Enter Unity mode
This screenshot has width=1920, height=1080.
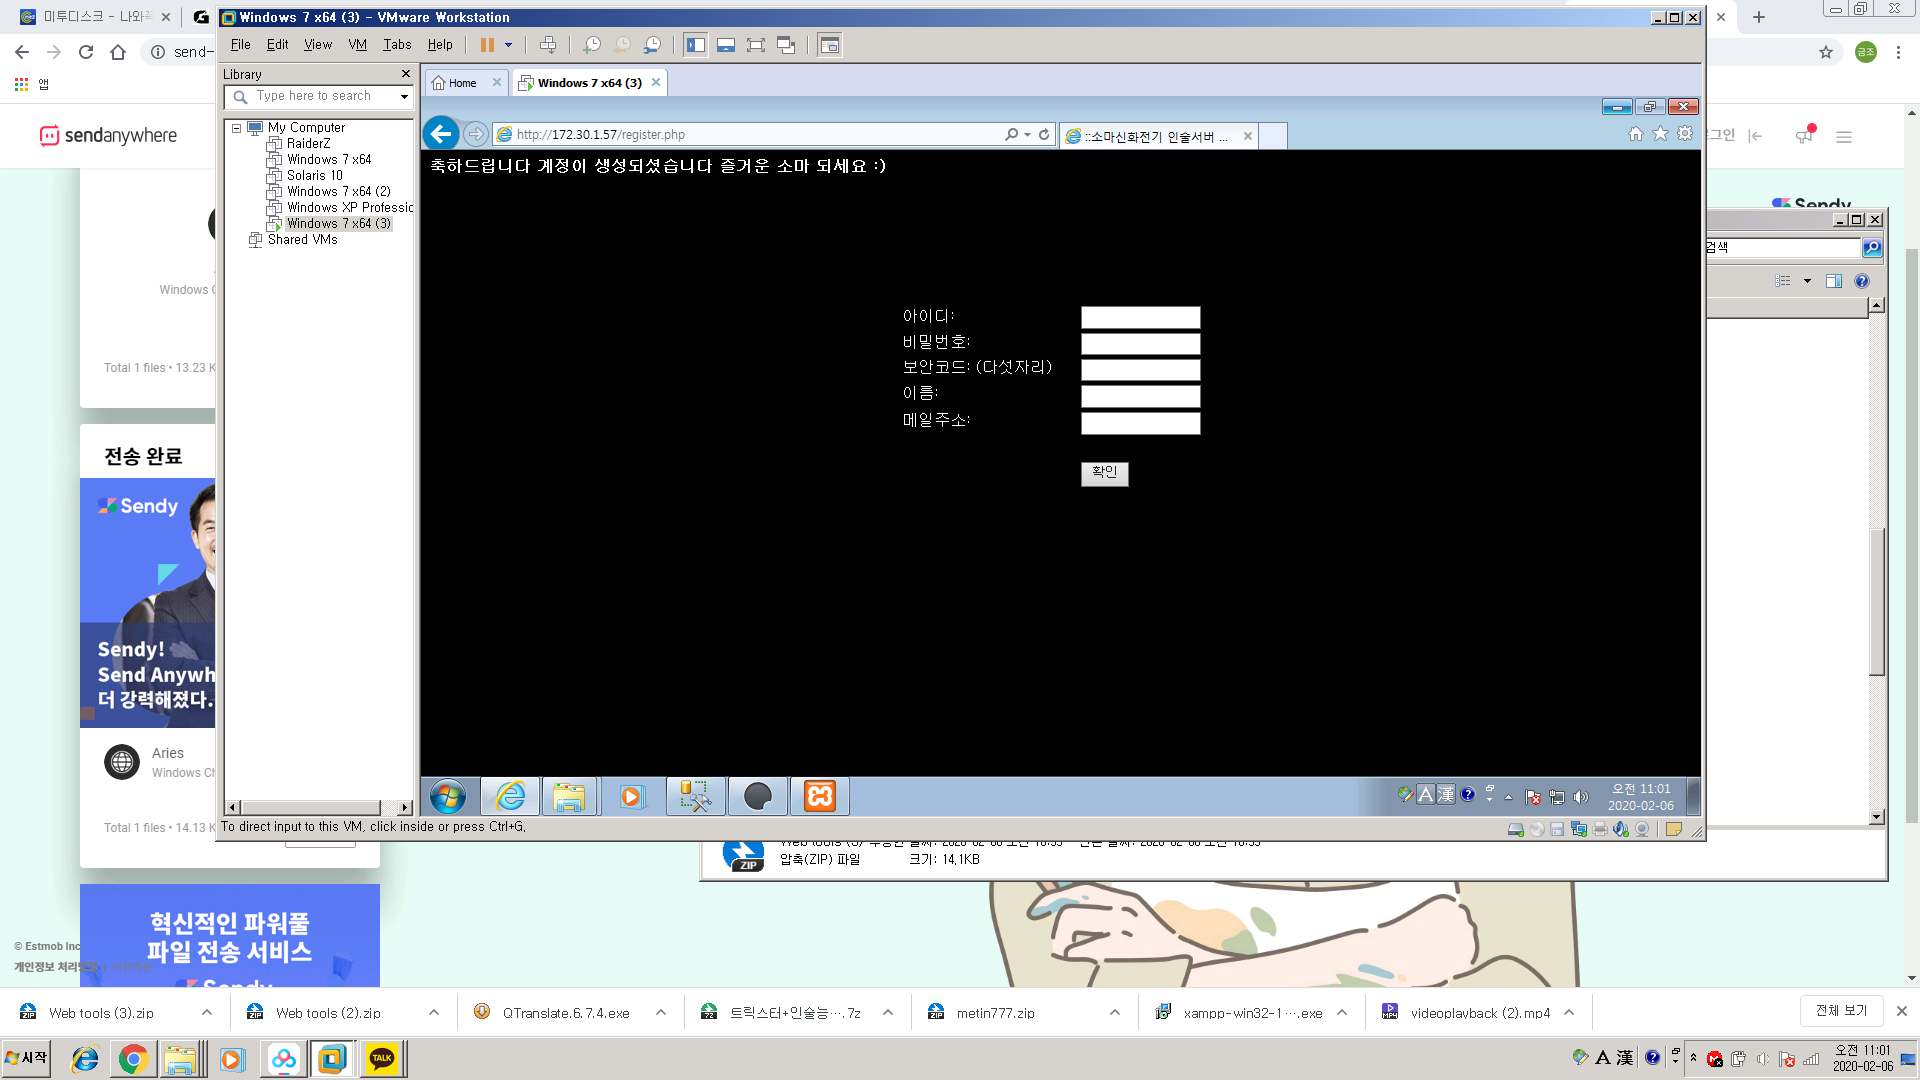point(786,44)
